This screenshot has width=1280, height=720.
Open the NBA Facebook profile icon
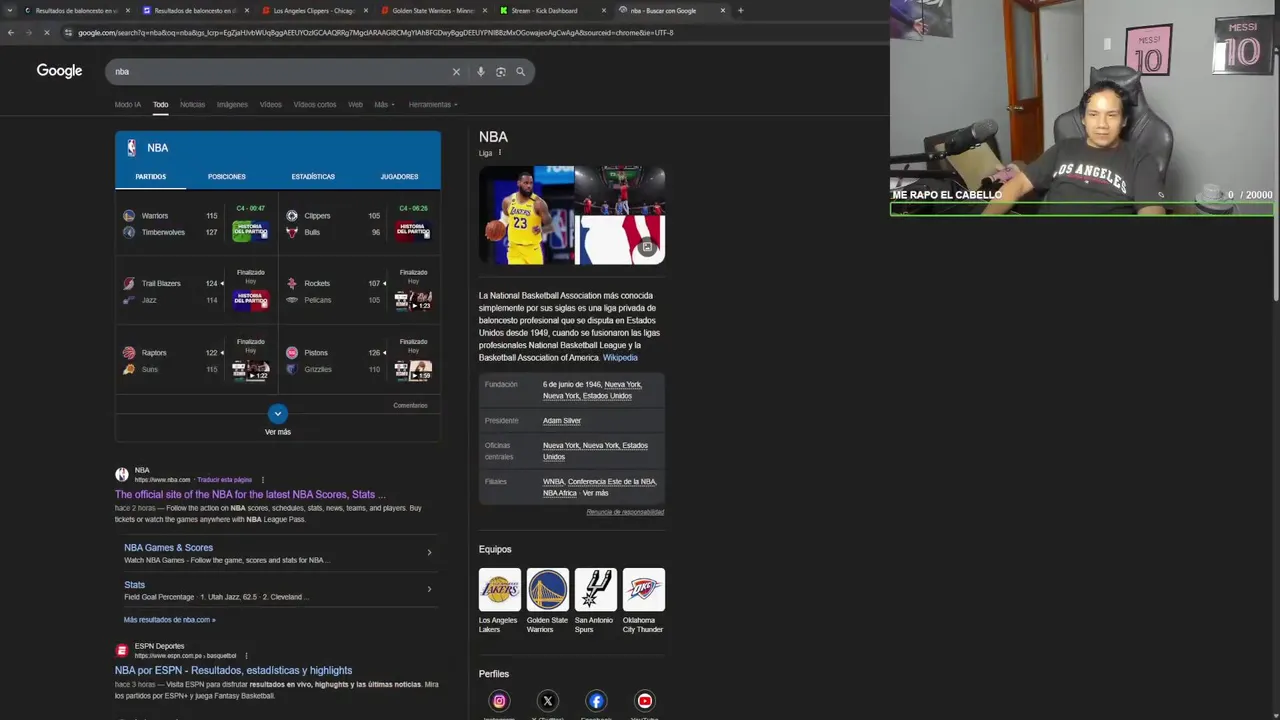[596, 701]
